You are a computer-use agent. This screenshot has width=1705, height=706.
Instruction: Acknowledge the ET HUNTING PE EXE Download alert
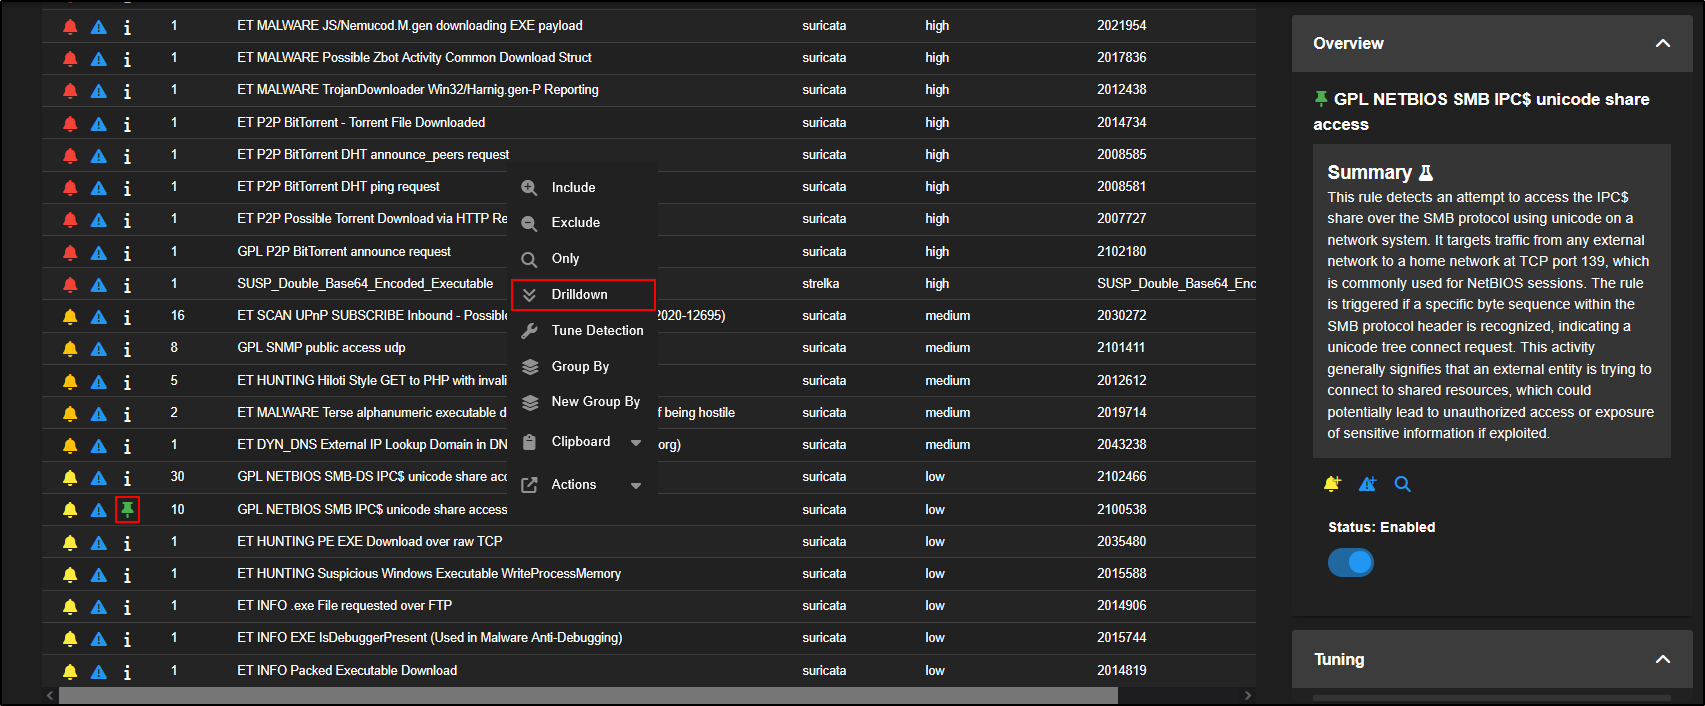point(70,542)
